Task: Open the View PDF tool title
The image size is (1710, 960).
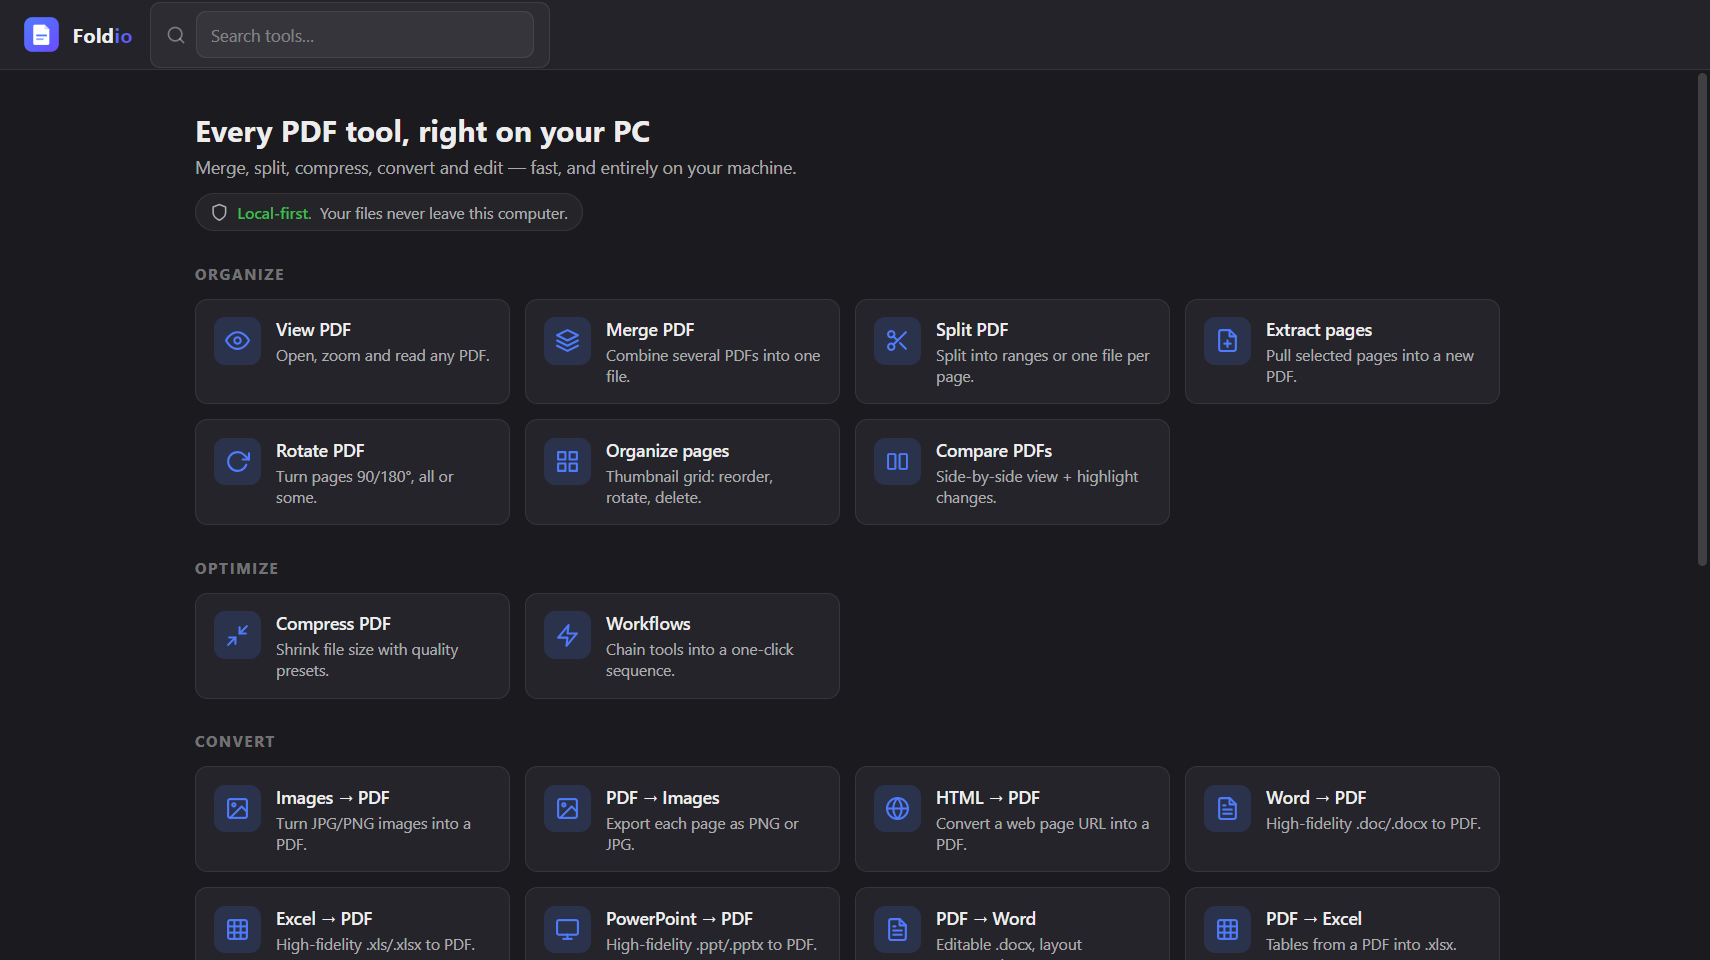Action: tap(313, 330)
